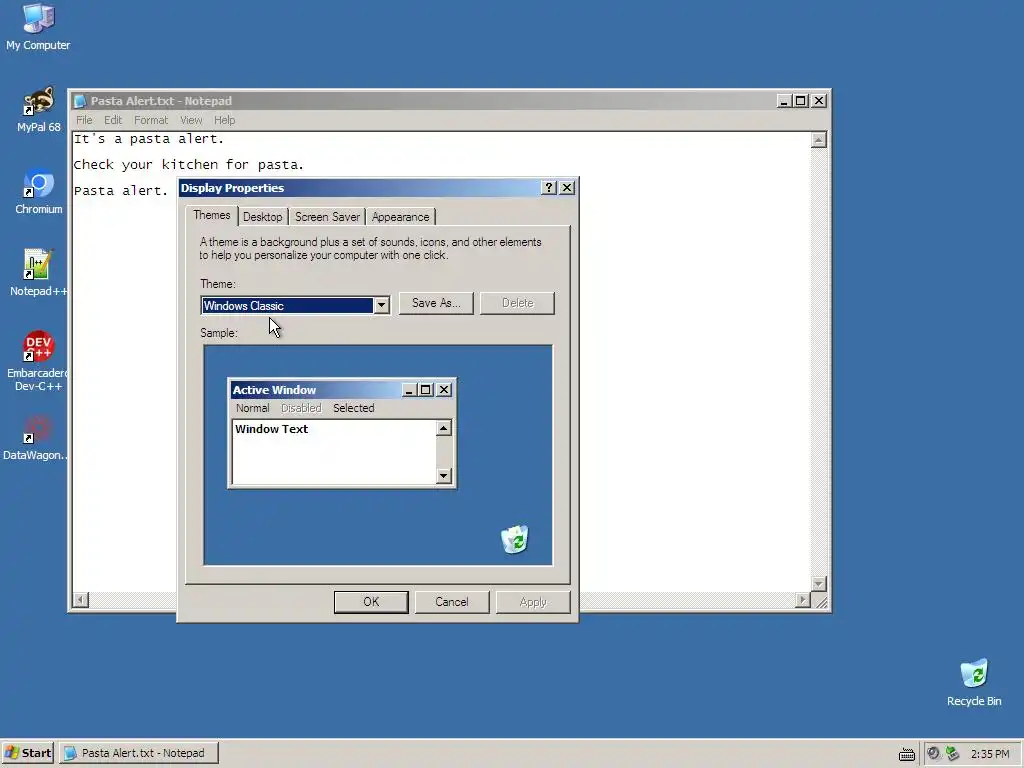Viewport: 1024px width, 768px height.
Task: Open Notepad Edit menu
Action: pos(113,120)
